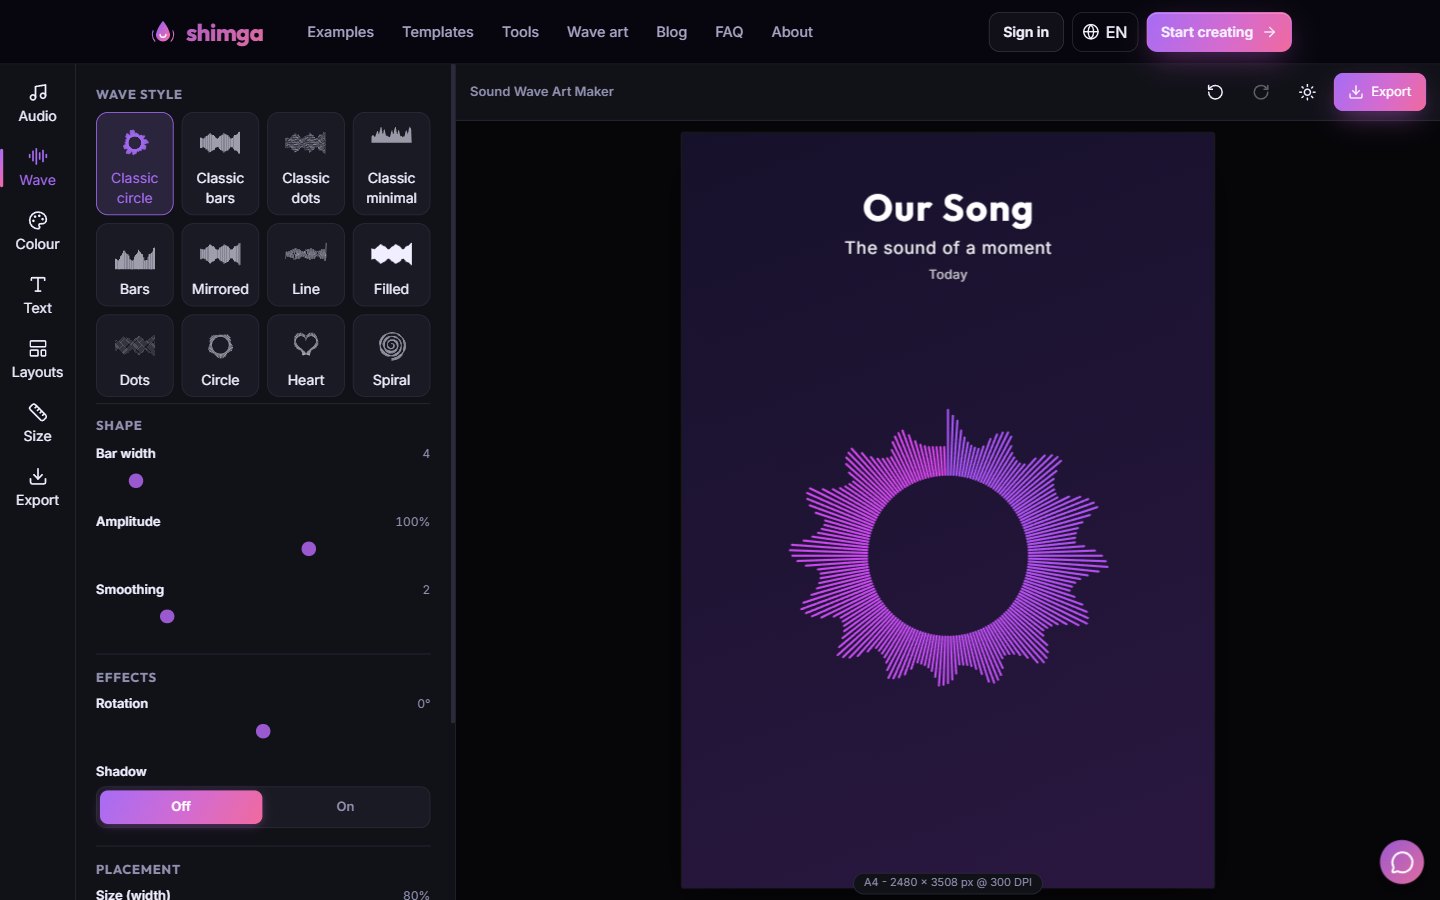Screen dimensions: 1440x900
Task: Click the Rotation slider handle
Action: click(x=263, y=731)
